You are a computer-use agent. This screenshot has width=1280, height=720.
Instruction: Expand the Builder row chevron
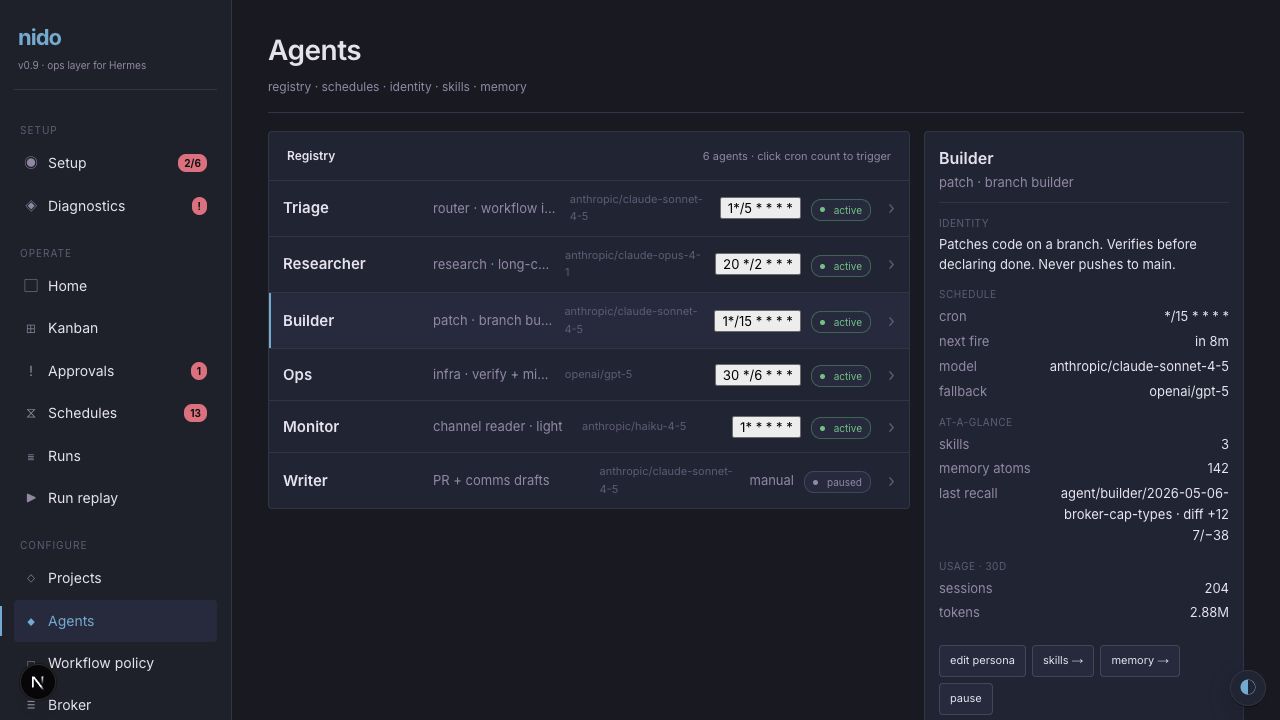(891, 321)
